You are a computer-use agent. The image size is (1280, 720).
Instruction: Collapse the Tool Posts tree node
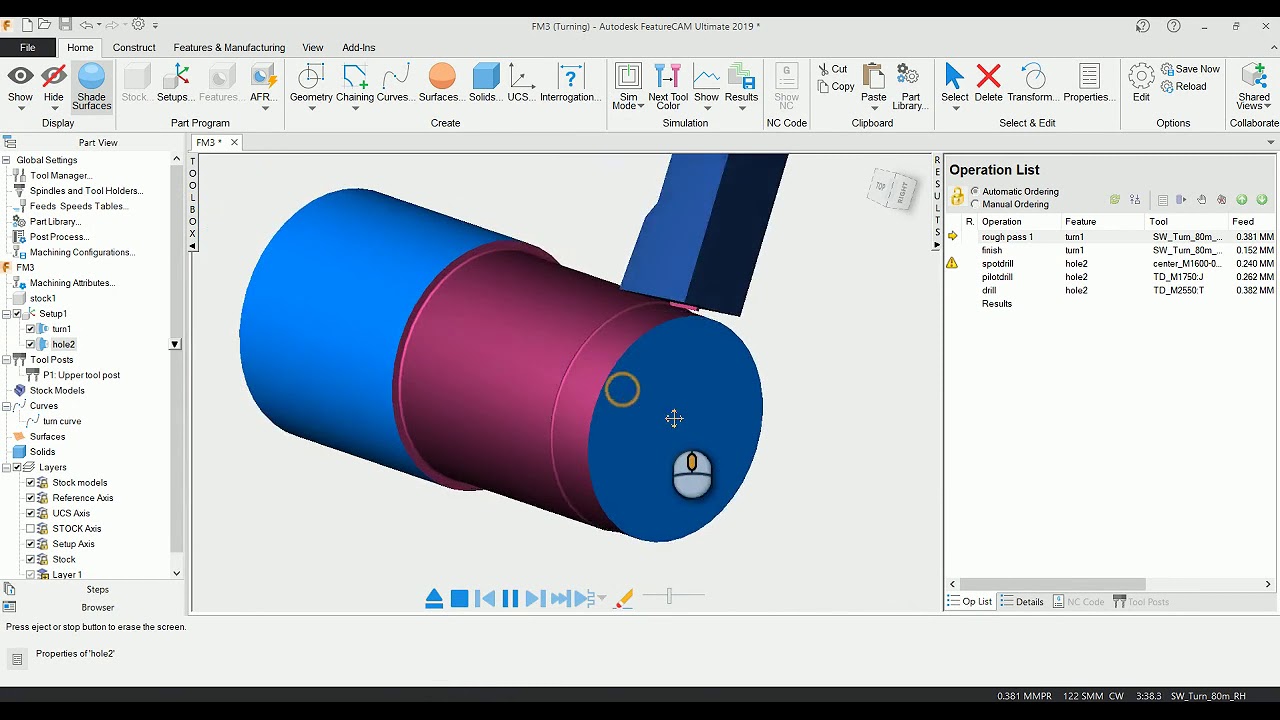(6, 360)
